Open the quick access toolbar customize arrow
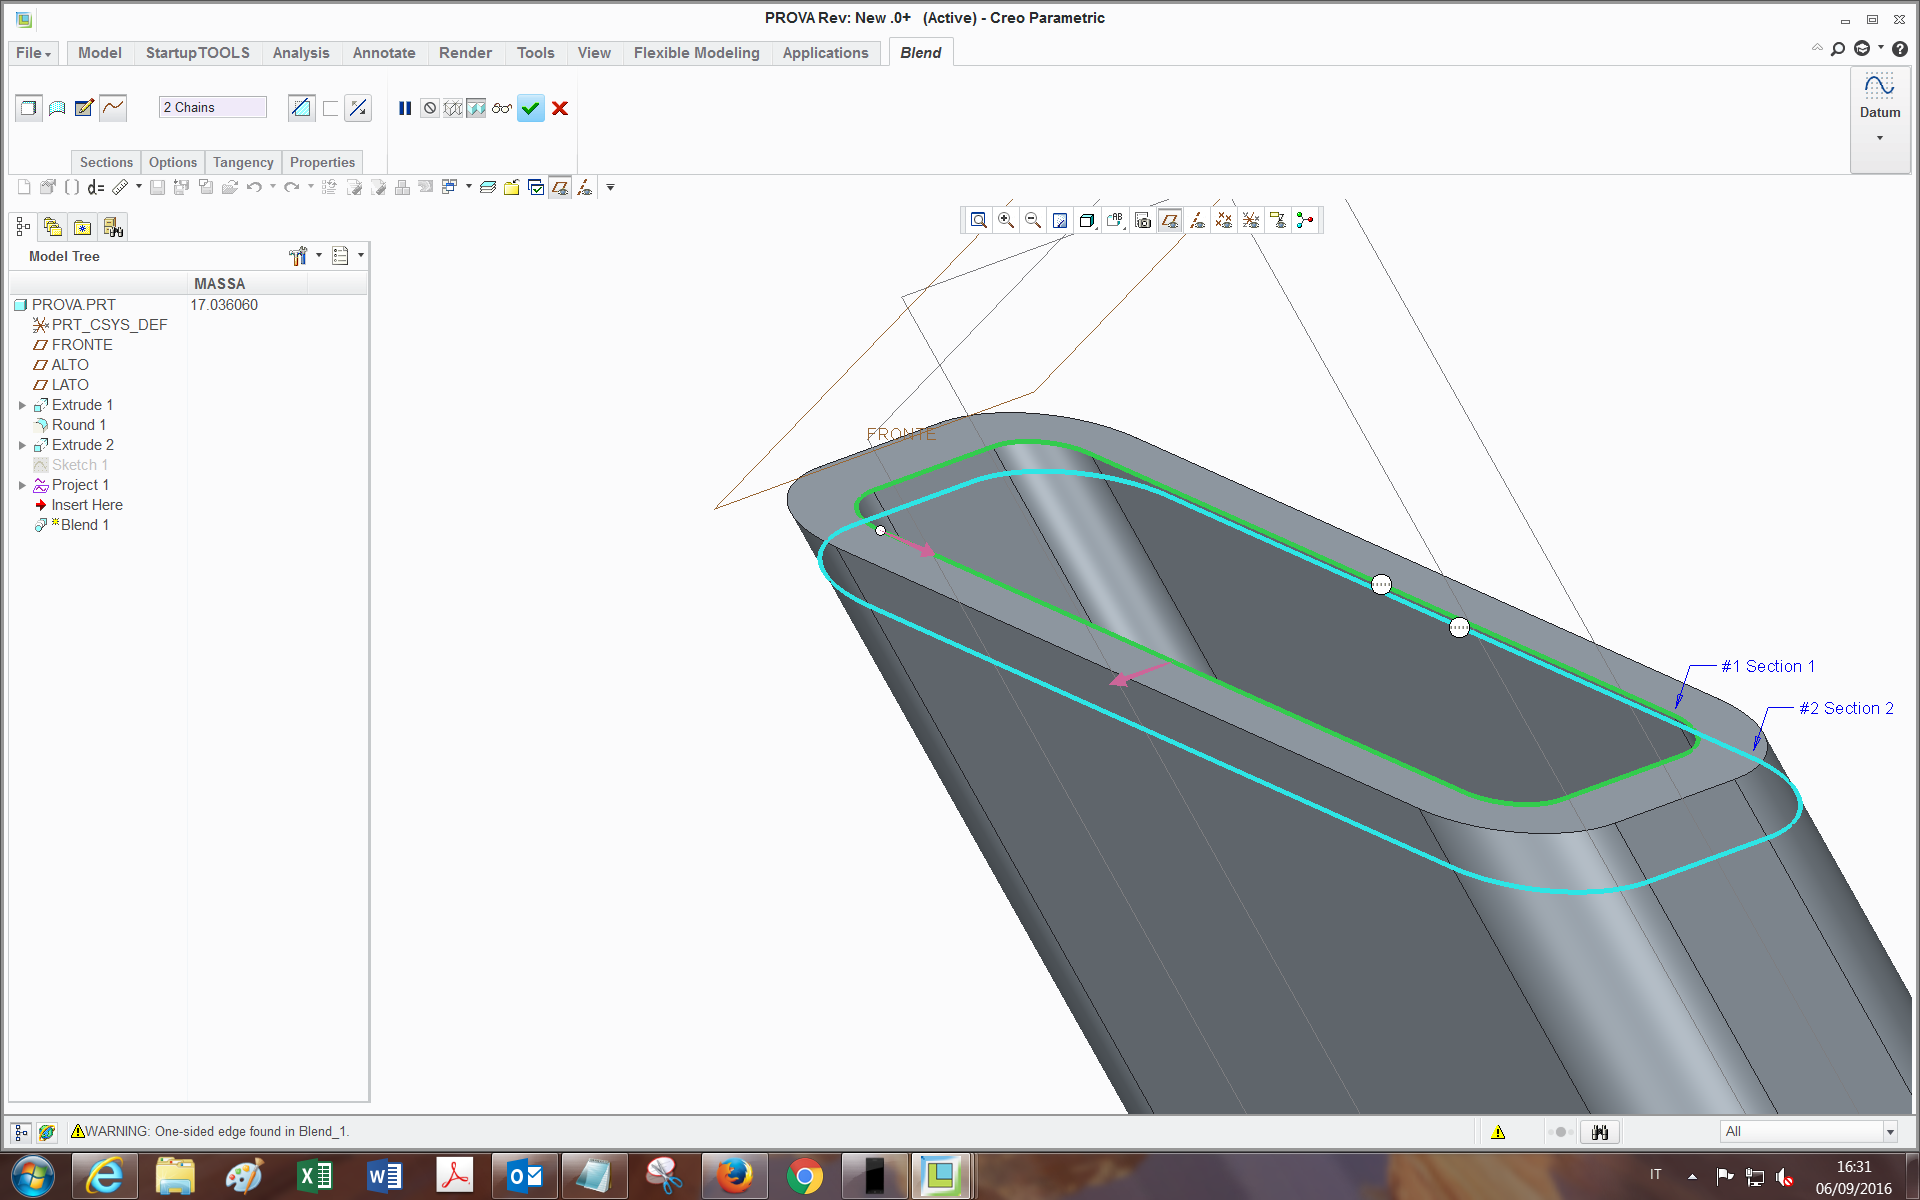 [x=610, y=187]
